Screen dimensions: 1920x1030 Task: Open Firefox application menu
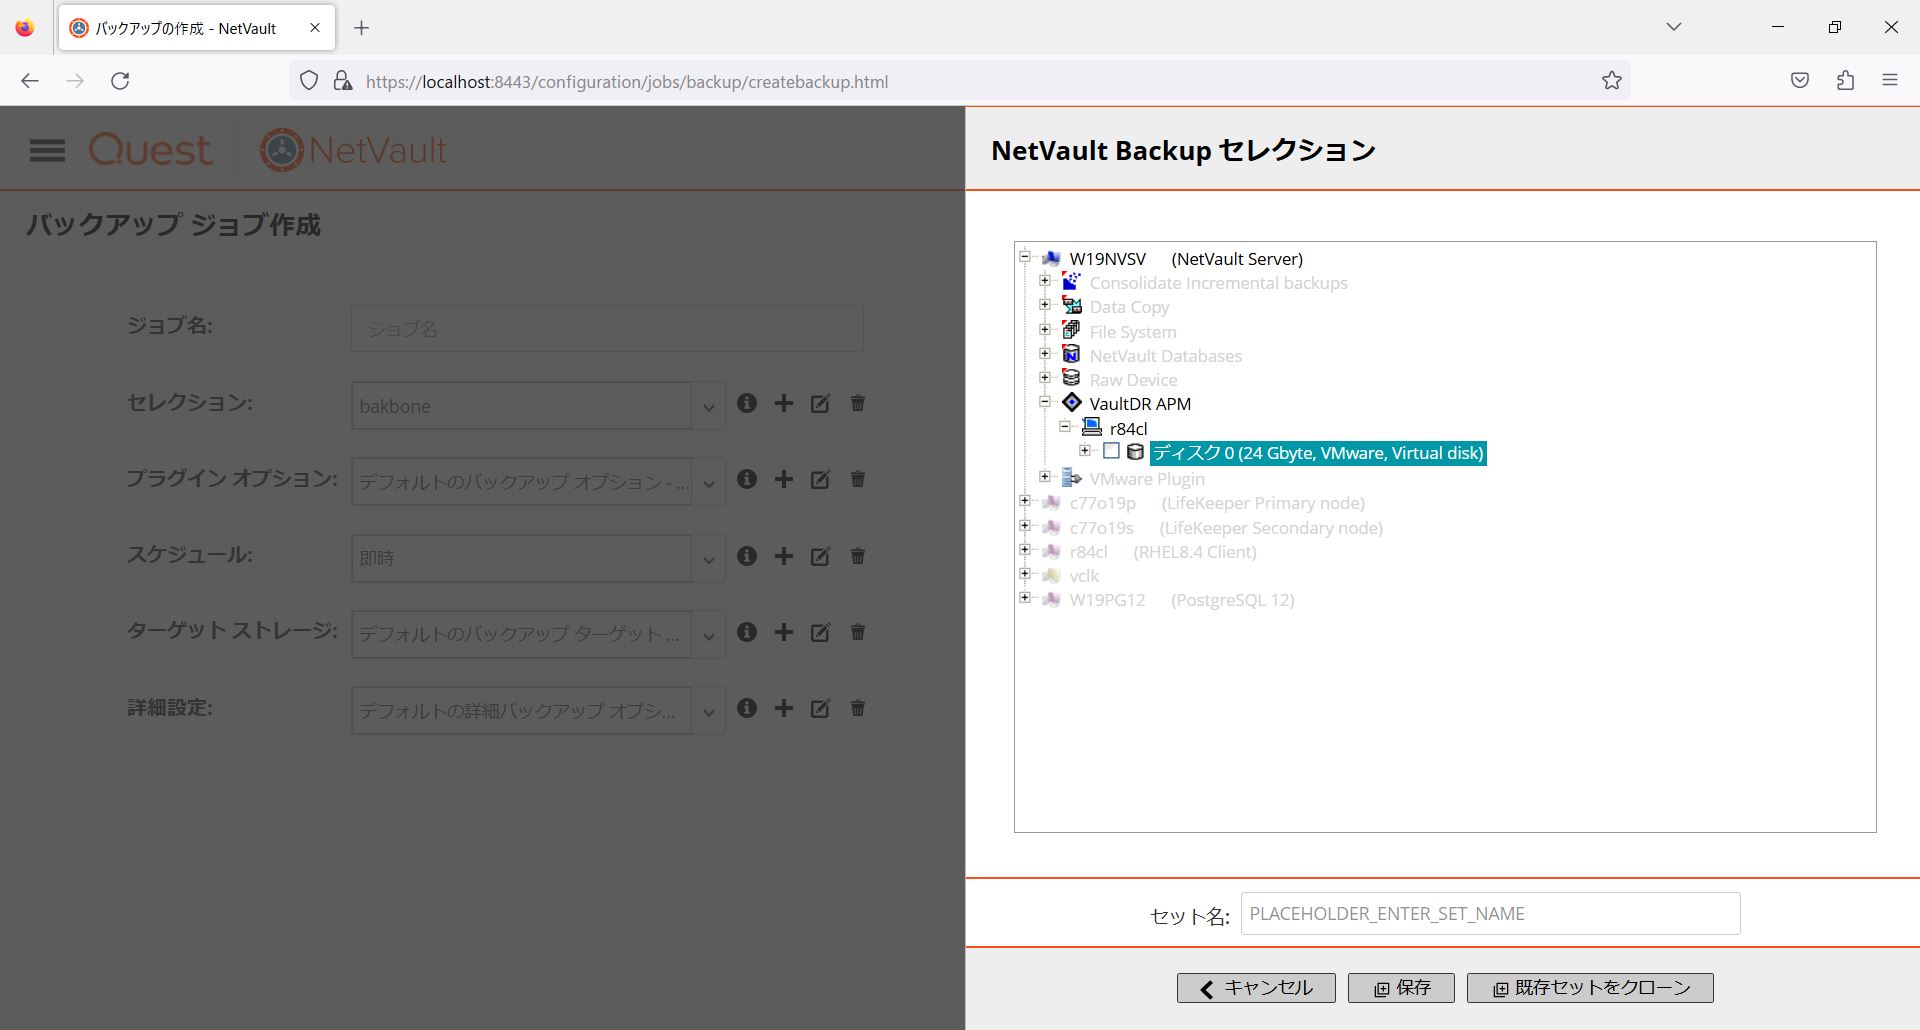(1890, 81)
